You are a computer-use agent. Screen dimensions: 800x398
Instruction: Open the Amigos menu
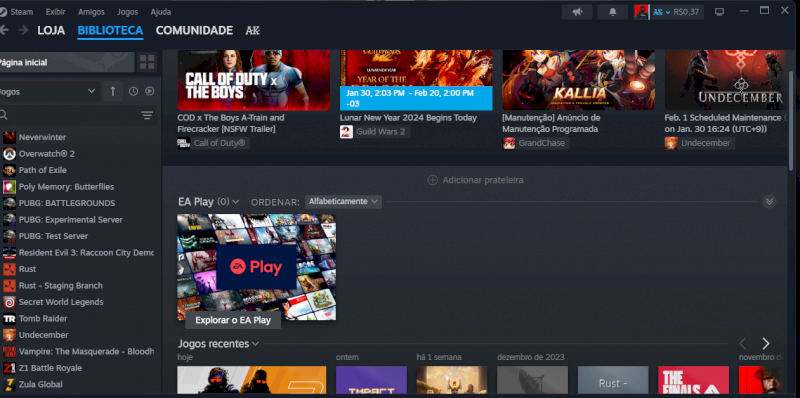91,12
